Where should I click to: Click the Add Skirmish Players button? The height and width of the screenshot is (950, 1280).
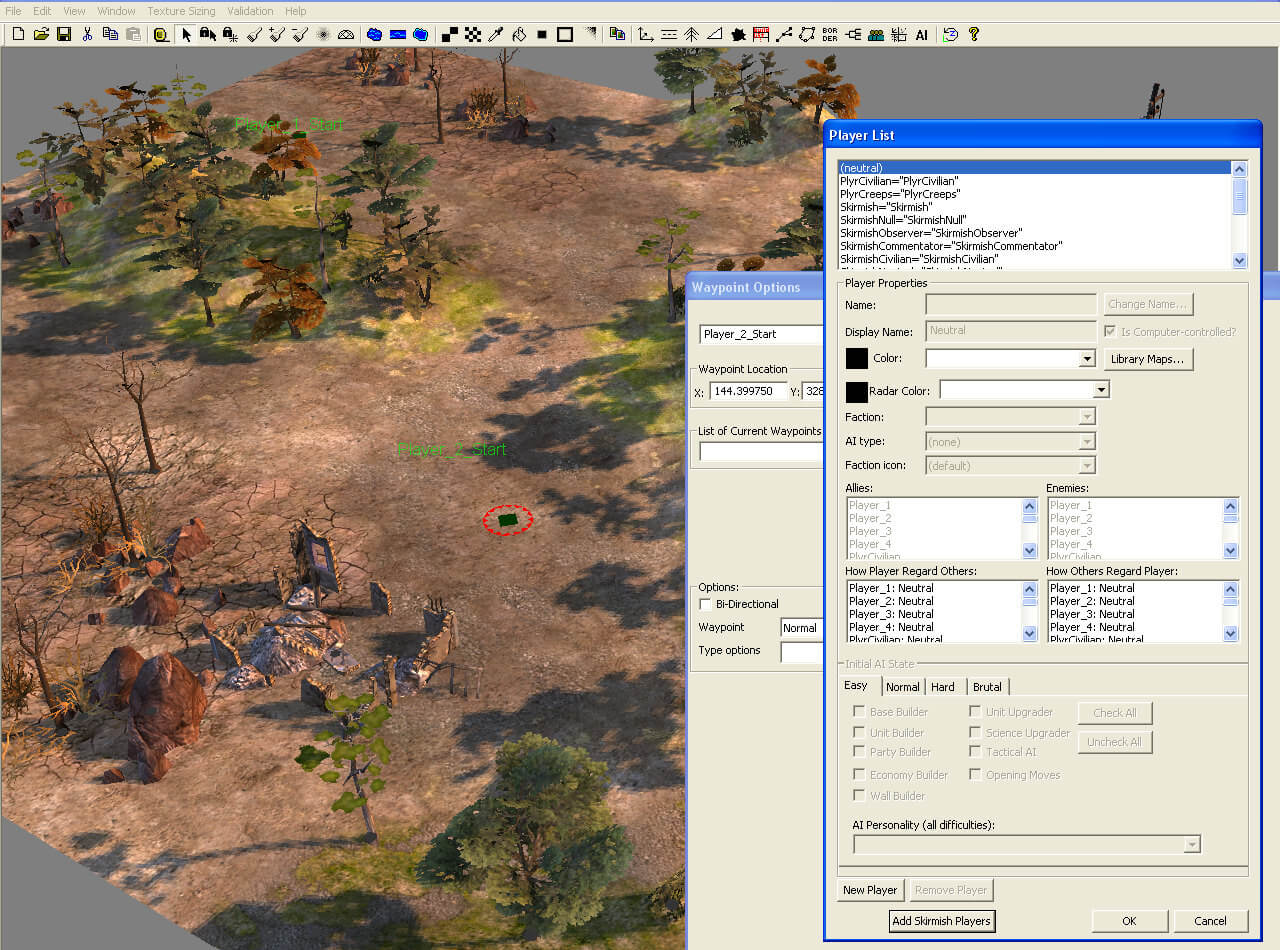(942, 921)
